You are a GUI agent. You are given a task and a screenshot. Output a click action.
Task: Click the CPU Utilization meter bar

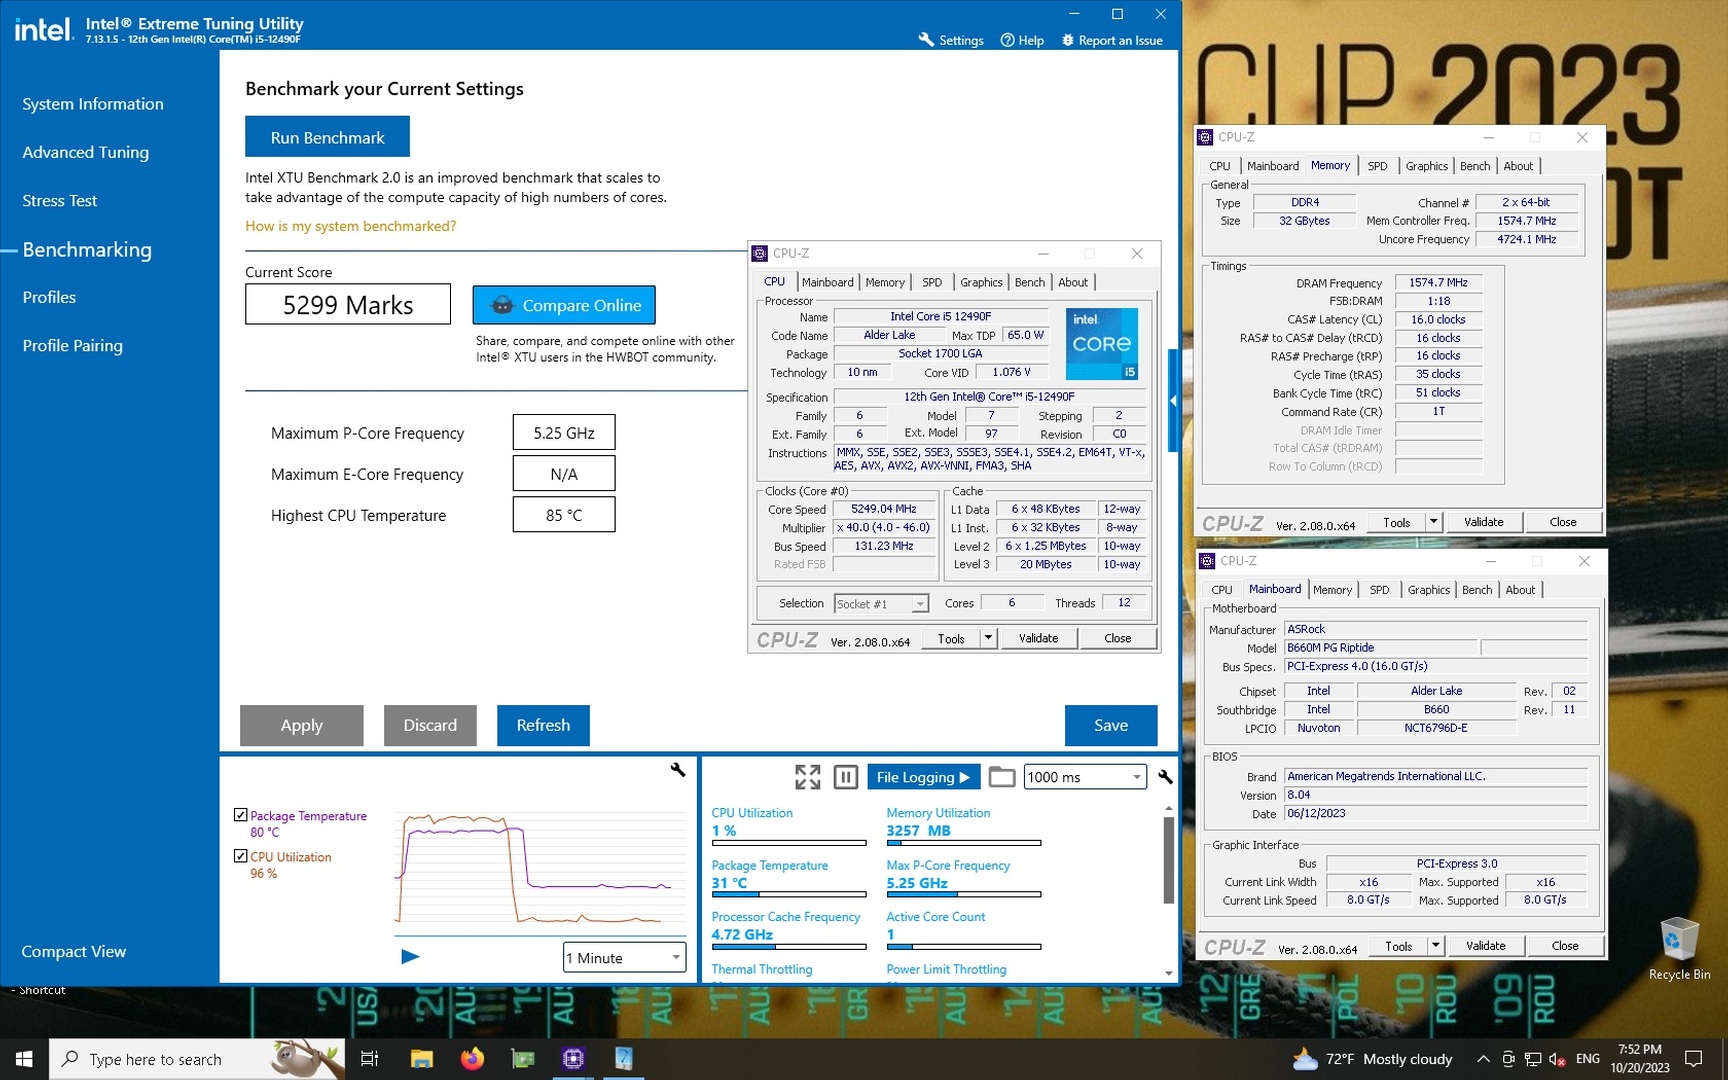click(x=788, y=843)
